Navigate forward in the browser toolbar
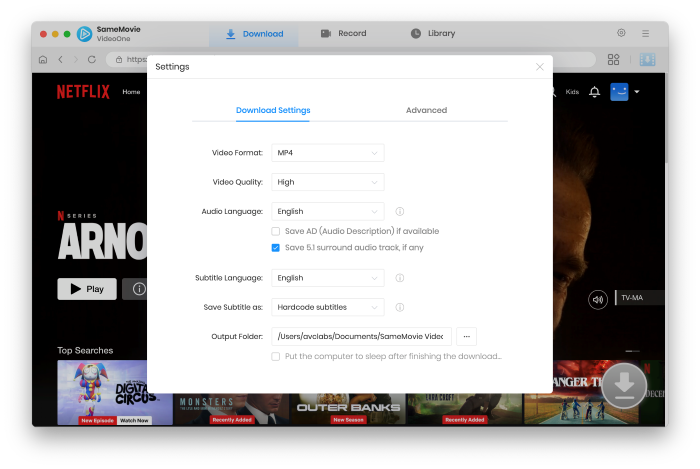Screen dimensions: 700x469 pos(75,59)
